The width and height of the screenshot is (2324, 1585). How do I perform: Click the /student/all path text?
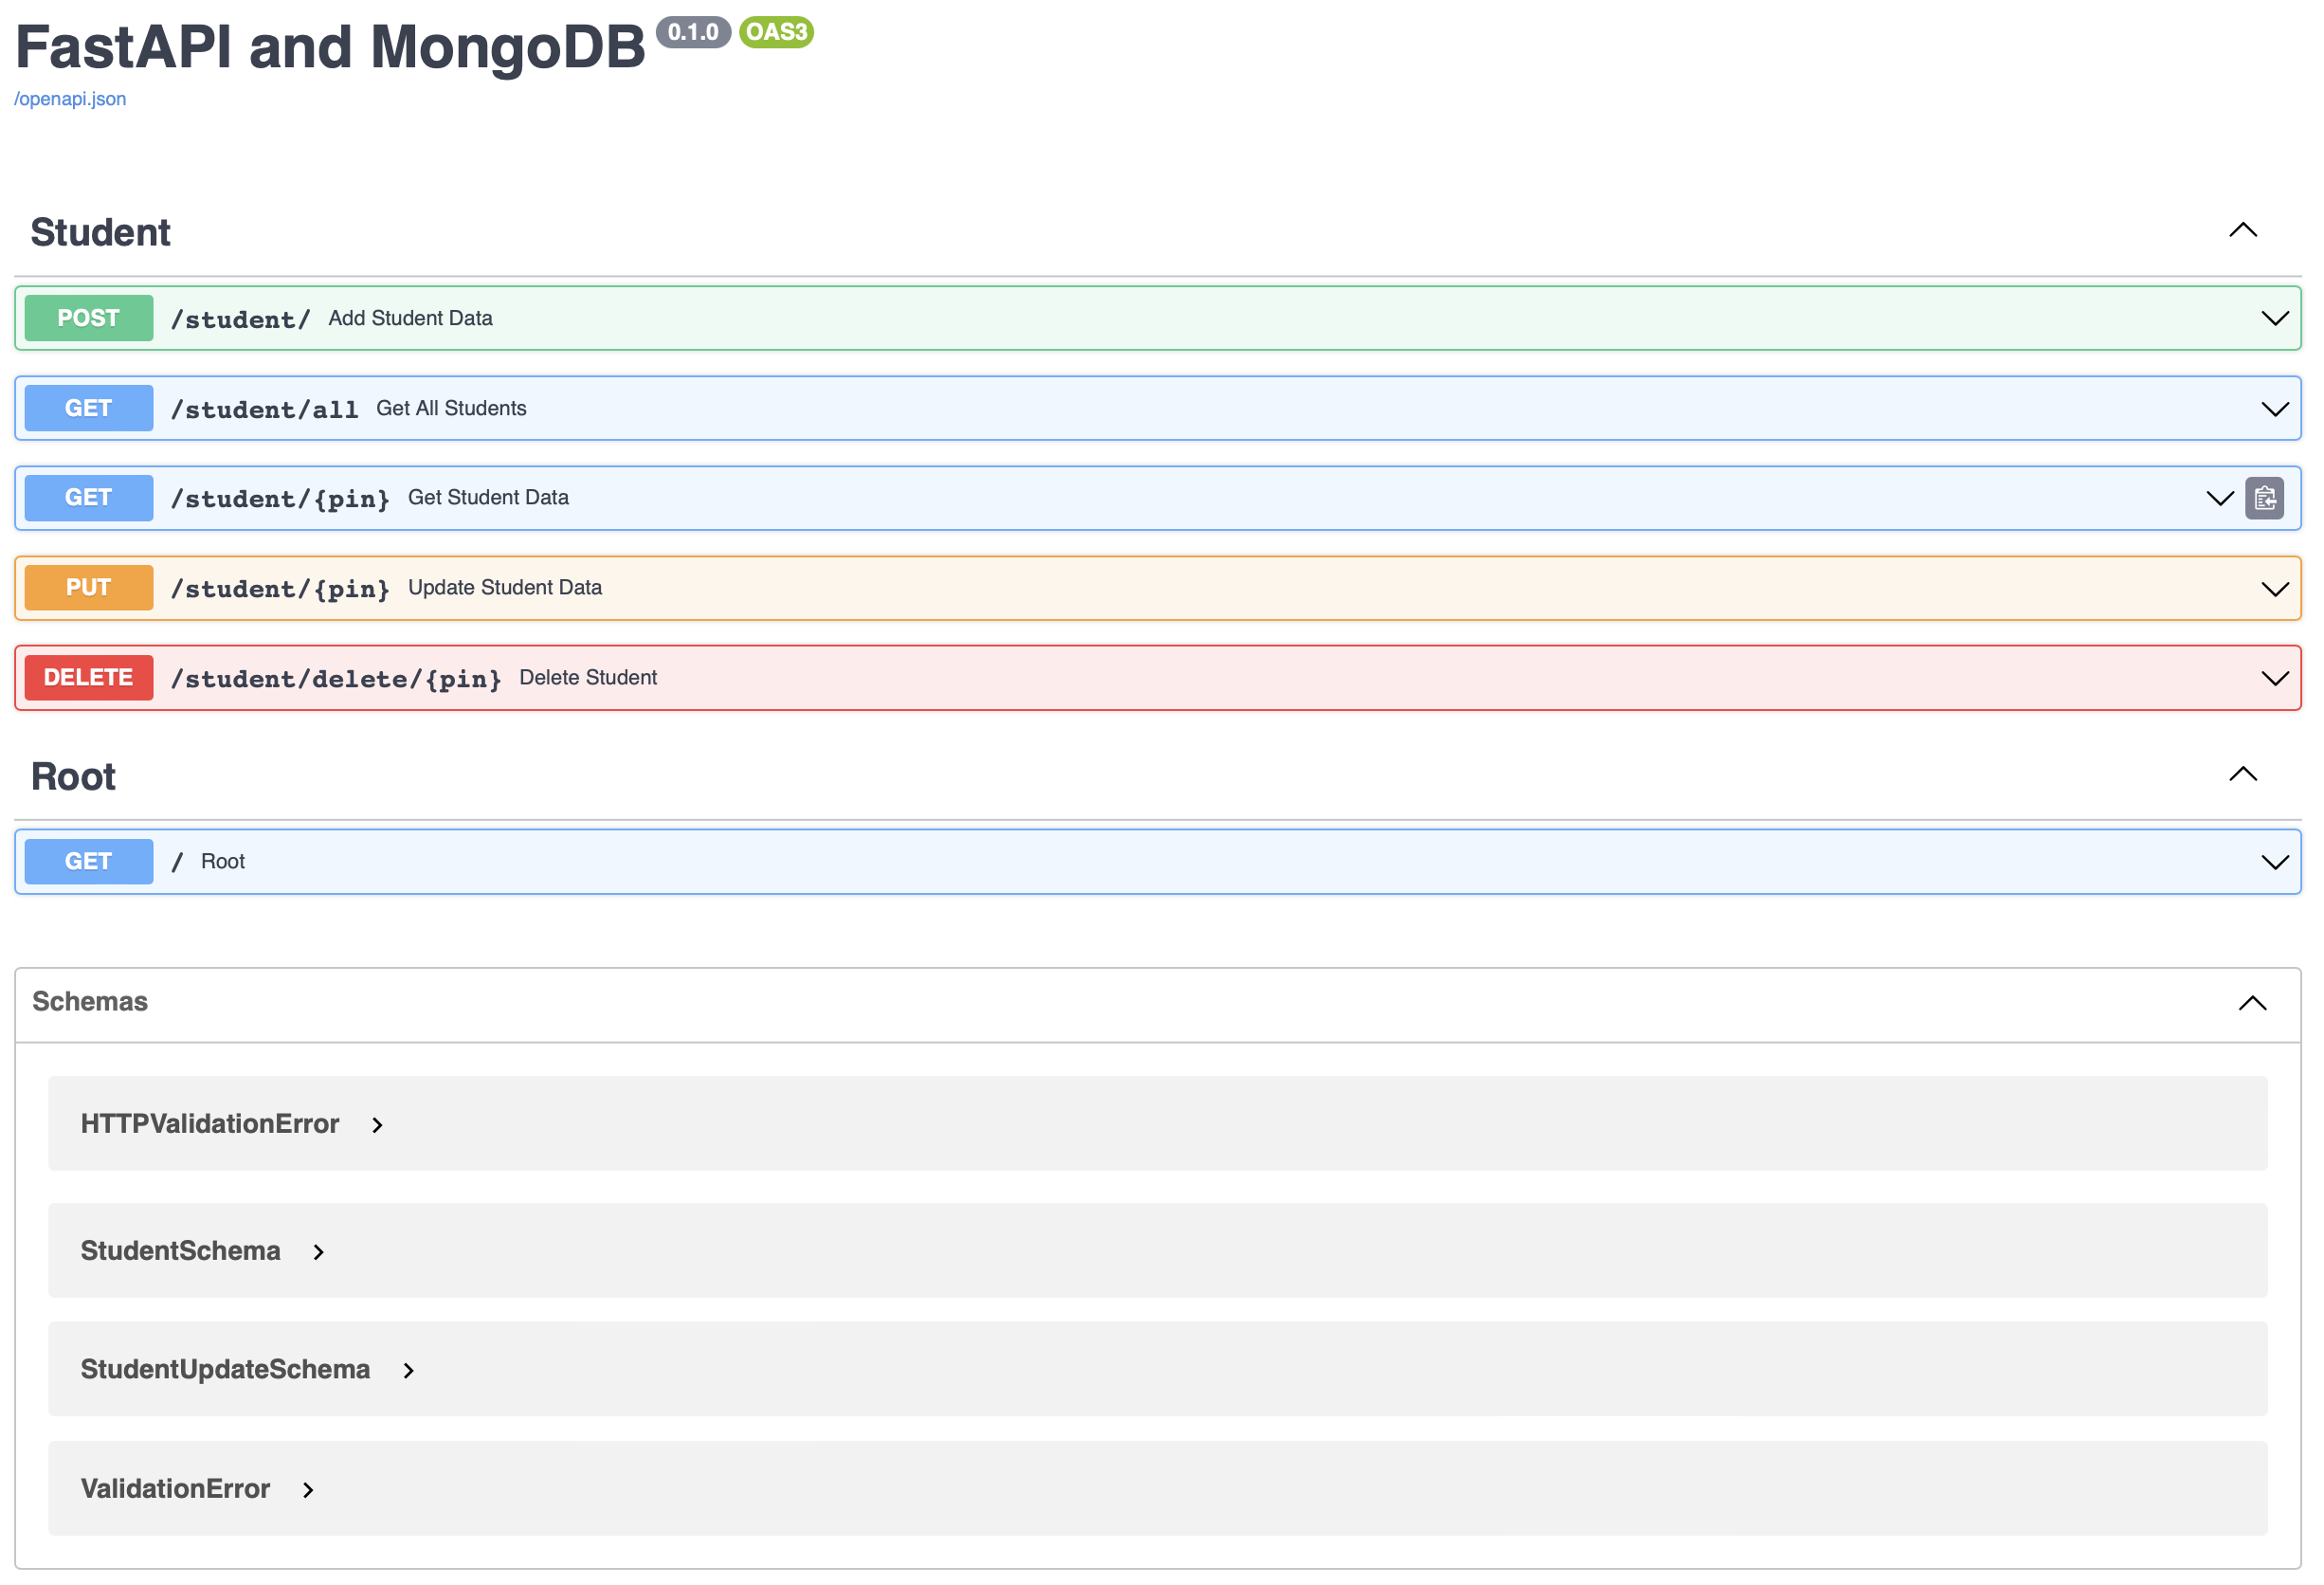265,409
